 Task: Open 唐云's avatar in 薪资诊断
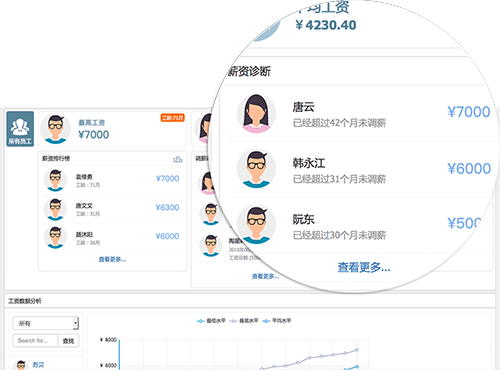click(x=256, y=114)
